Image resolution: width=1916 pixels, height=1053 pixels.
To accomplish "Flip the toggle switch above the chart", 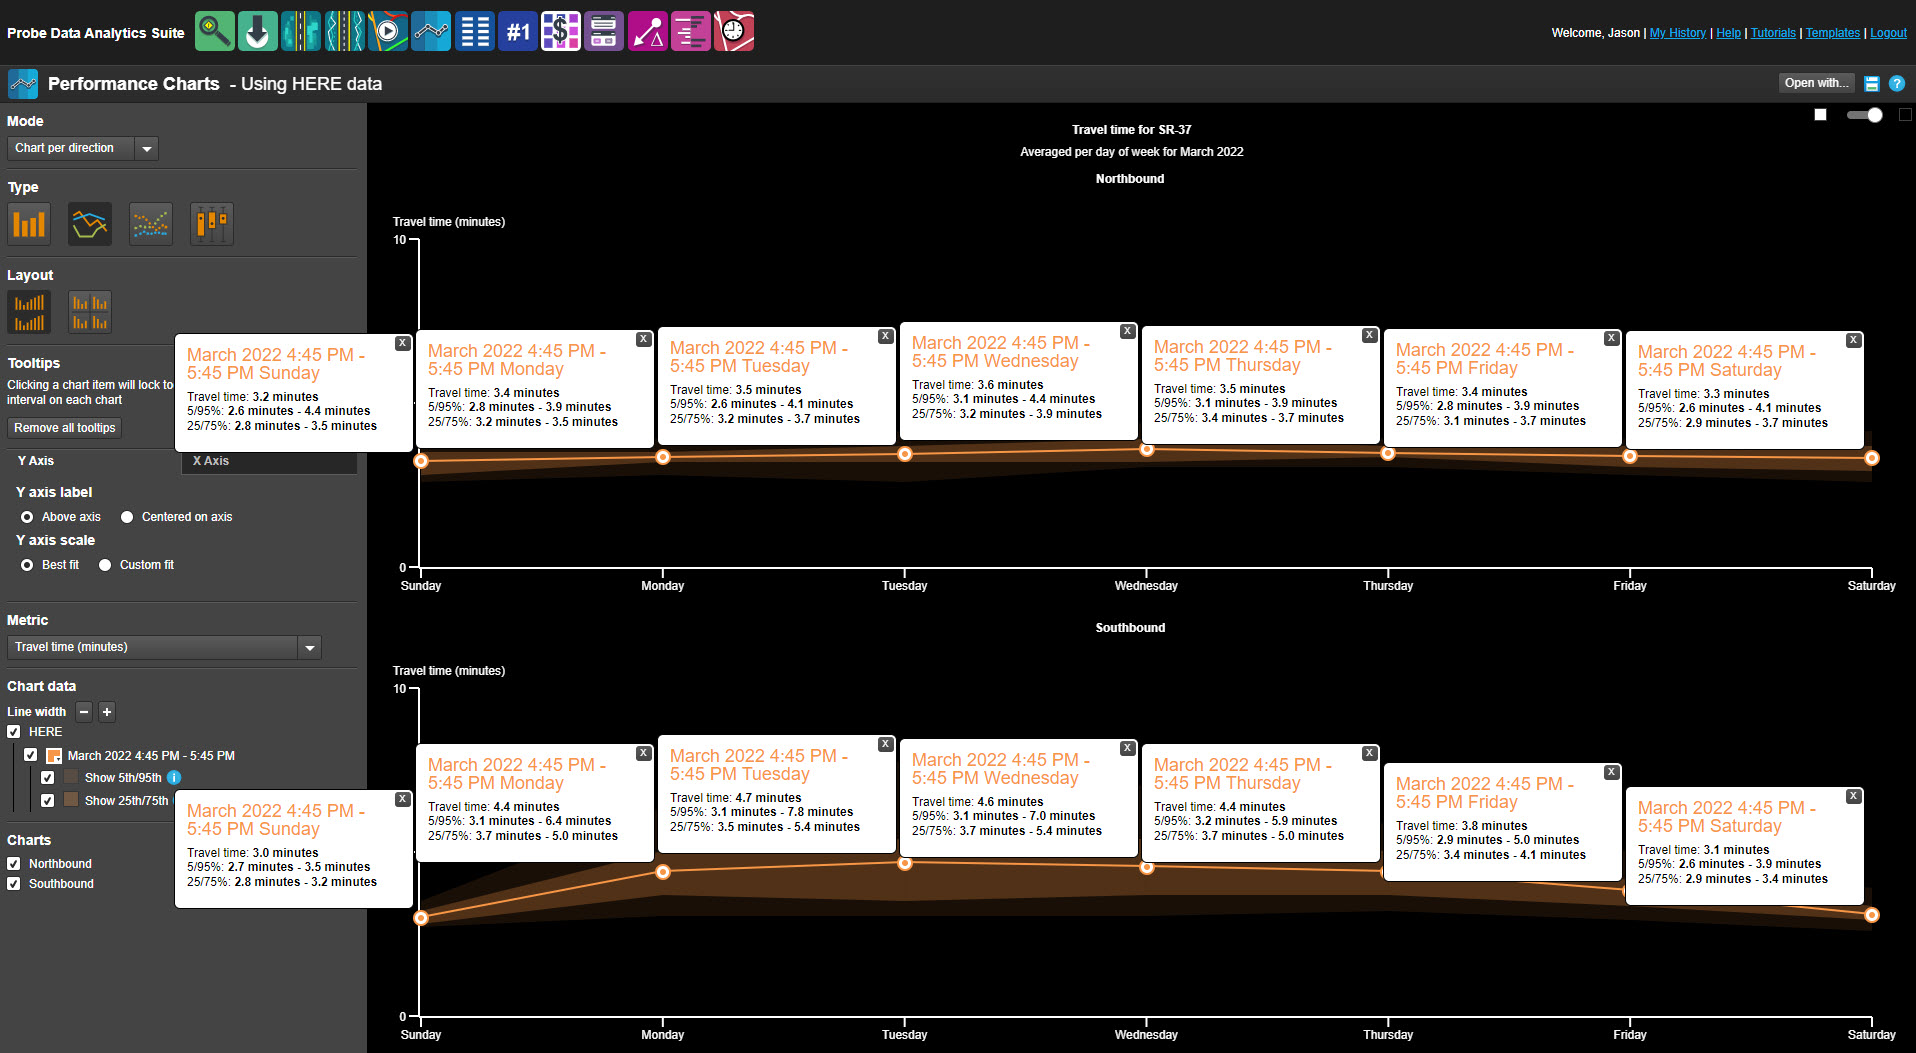I will (1865, 115).
